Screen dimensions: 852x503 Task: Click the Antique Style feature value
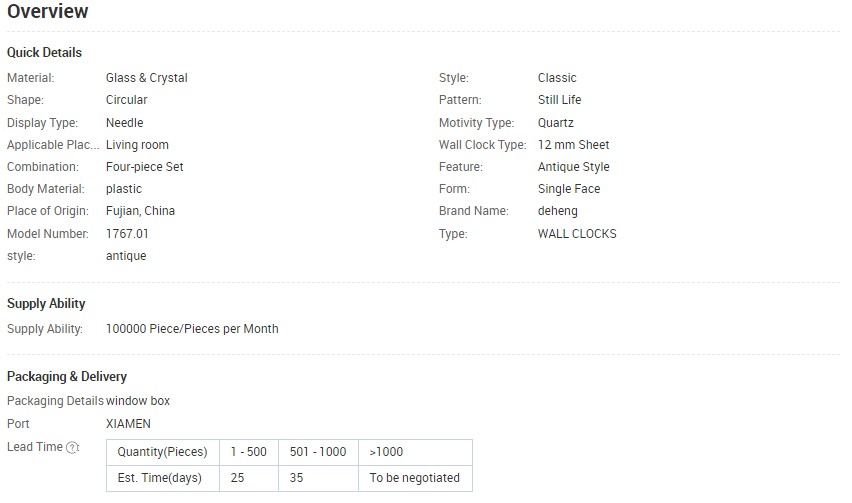(574, 167)
